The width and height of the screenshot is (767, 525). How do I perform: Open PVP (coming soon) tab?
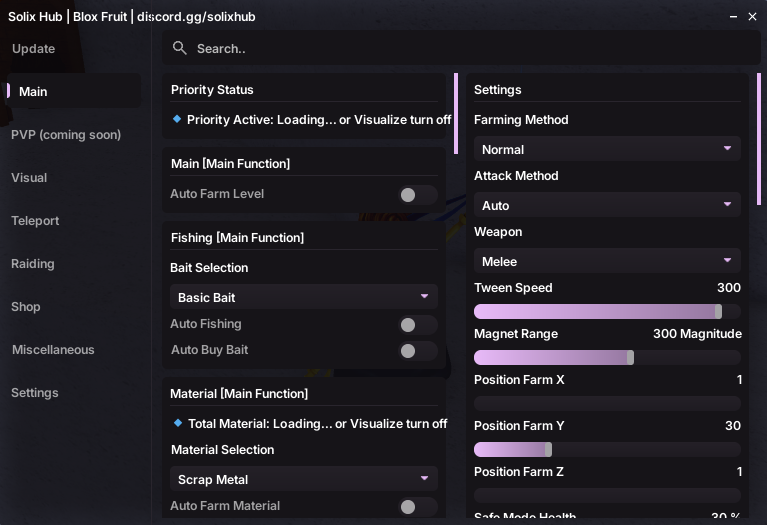[66, 135]
